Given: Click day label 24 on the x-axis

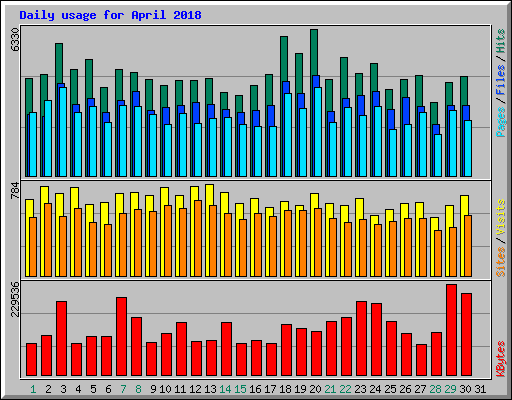Looking at the screenshot, I should tap(375, 389).
